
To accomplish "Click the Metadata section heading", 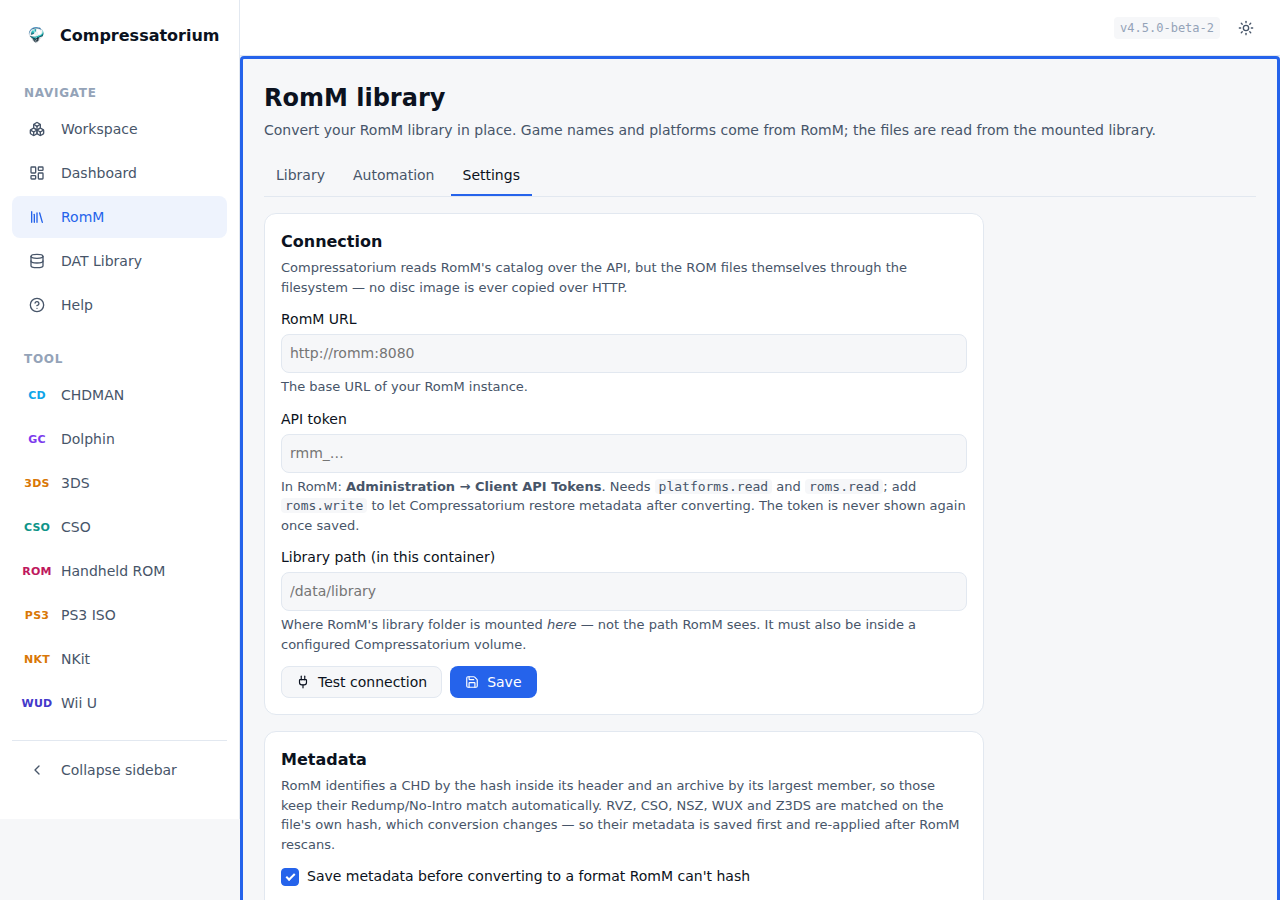I will point(324,759).
